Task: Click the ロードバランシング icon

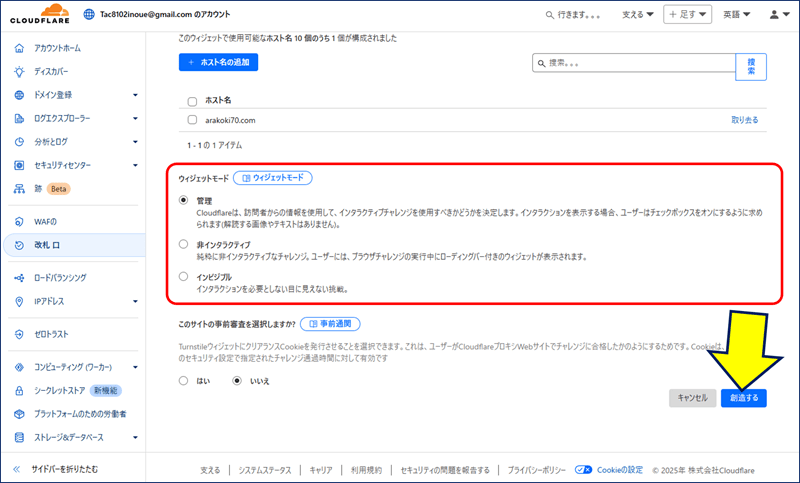Action: pos(19,278)
